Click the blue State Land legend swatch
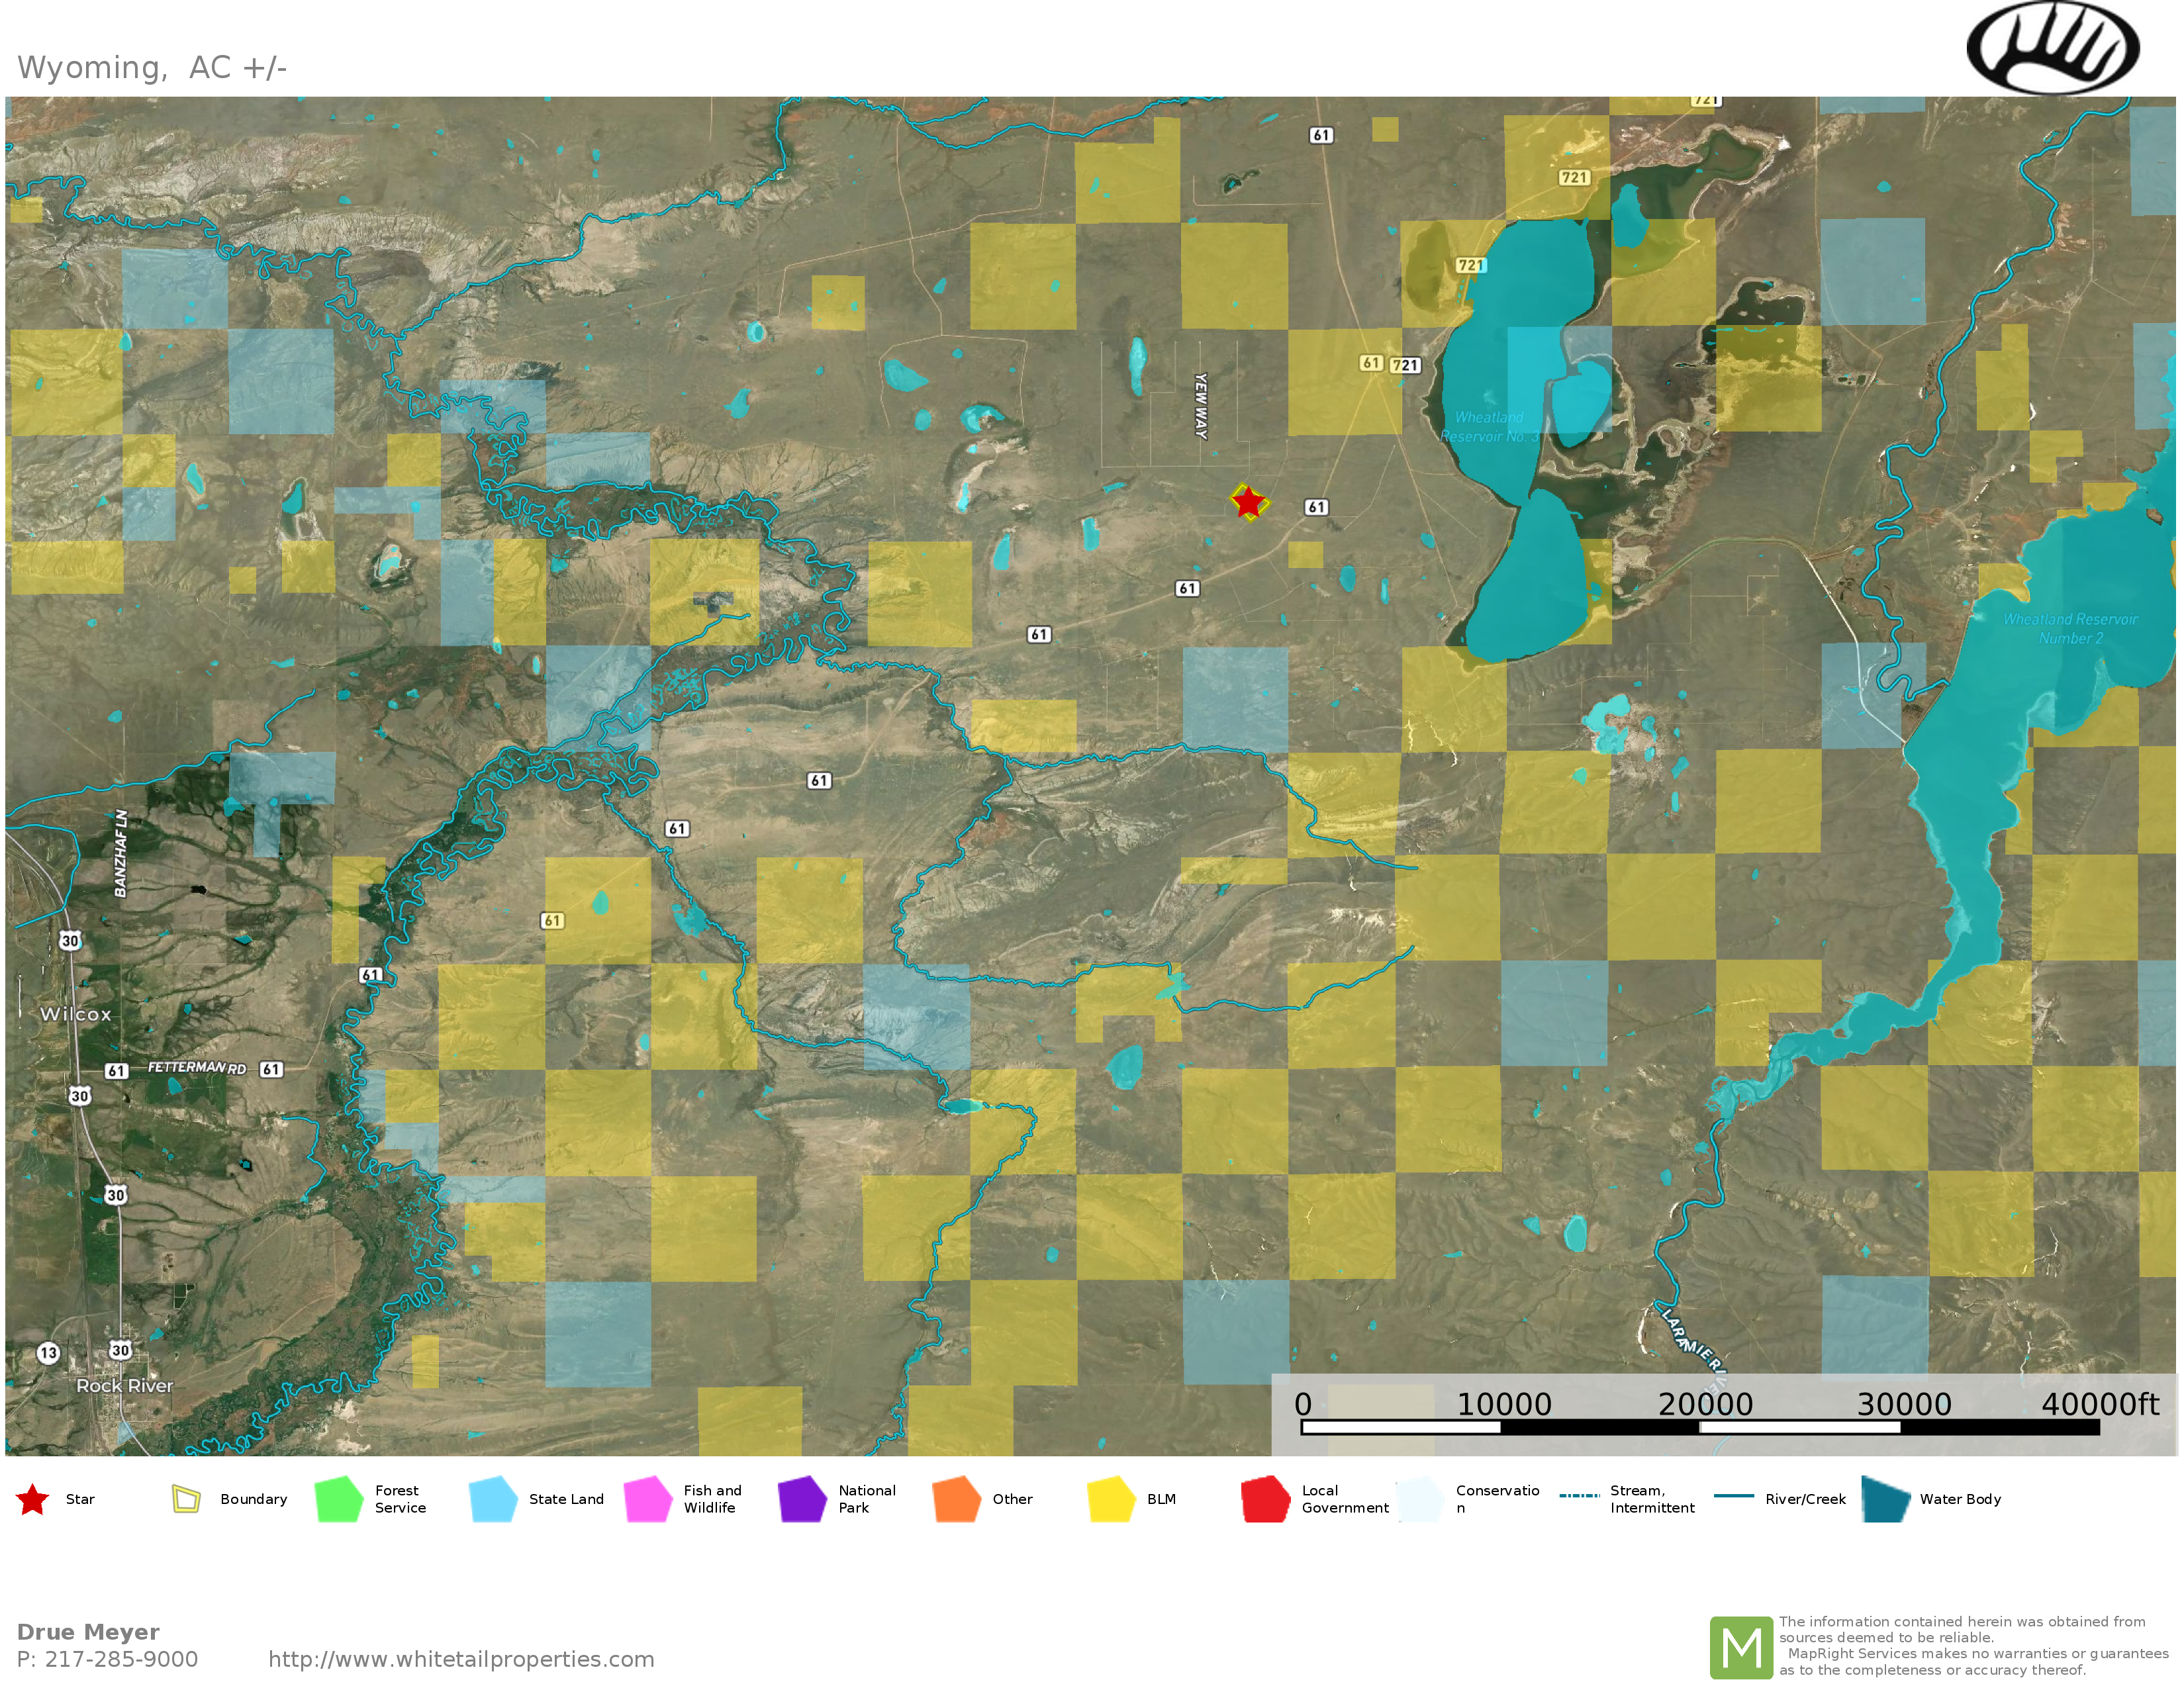The height and width of the screenshot is (1688, 2184). [x=493, y=1499]
